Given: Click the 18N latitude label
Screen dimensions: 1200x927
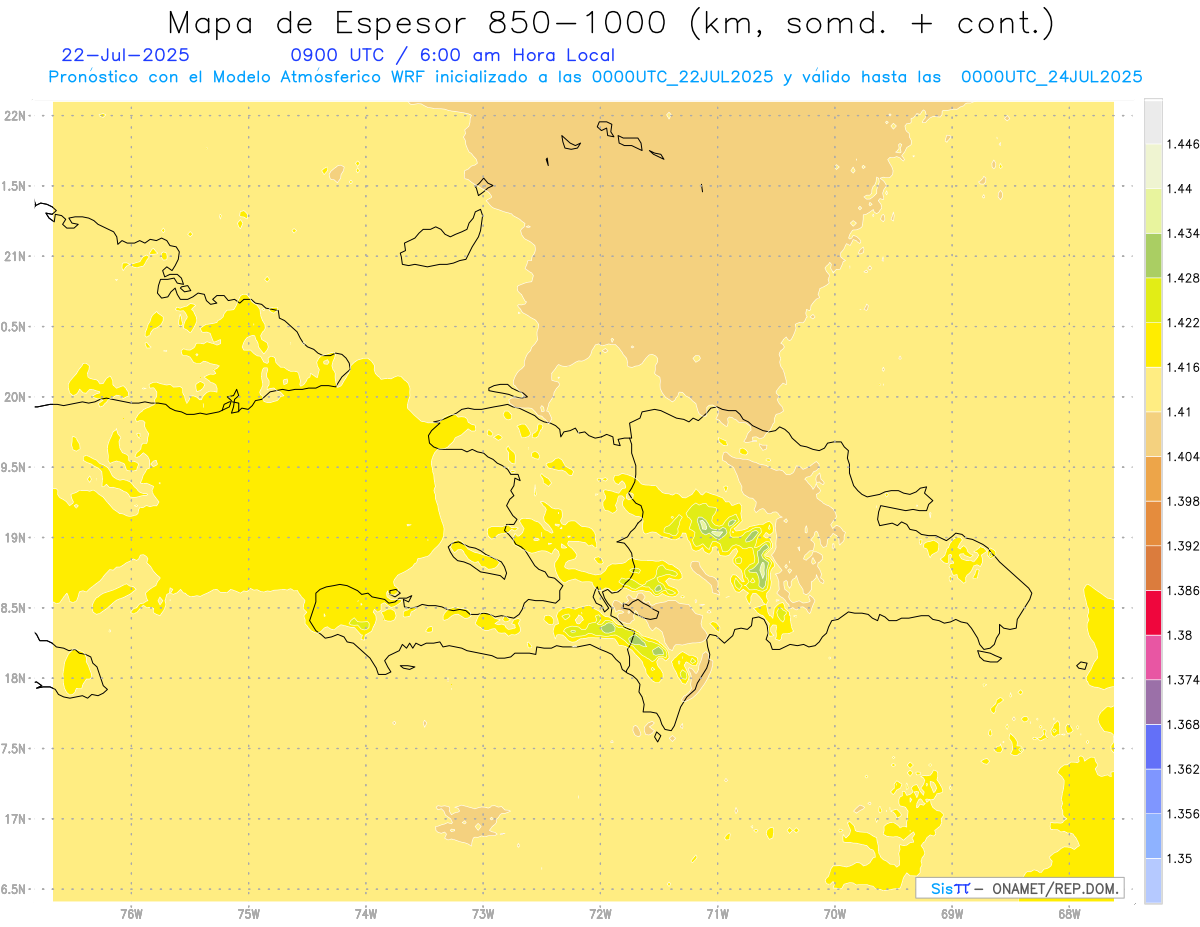Looking at the screenshot, I should click(x=17, y=679).
